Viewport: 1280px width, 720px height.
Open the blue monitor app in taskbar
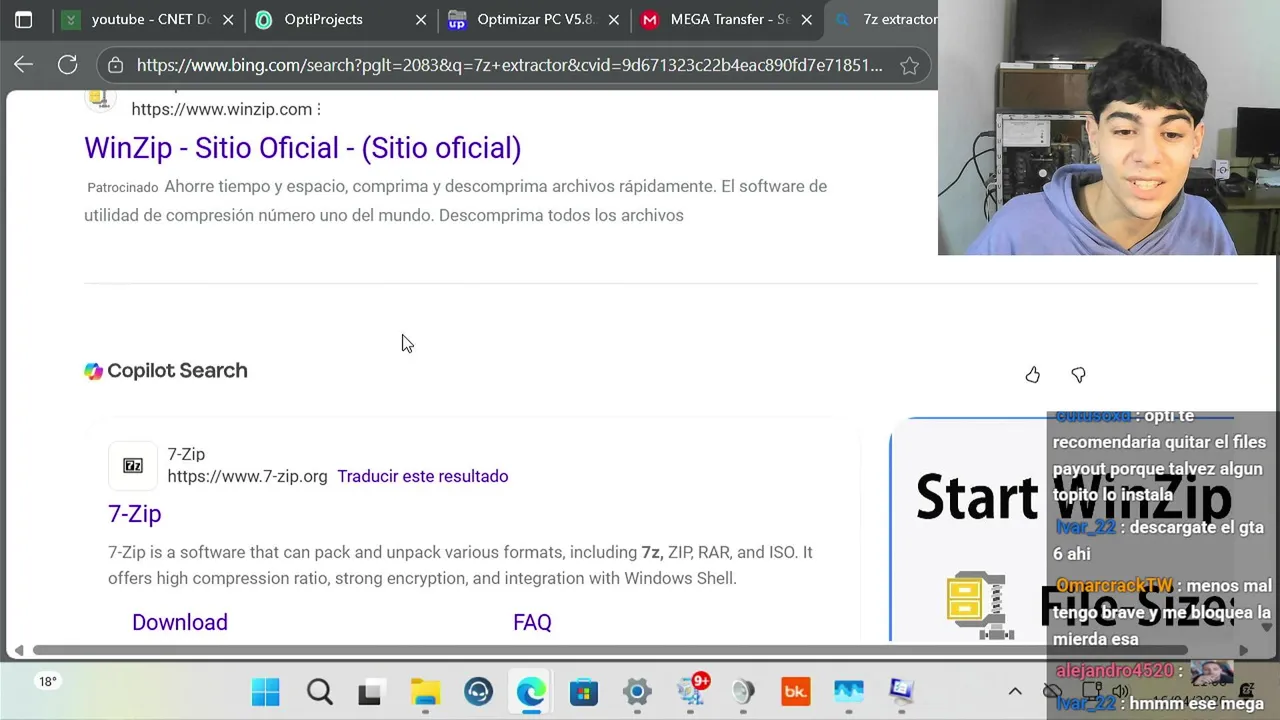click(x=849, y=691)
